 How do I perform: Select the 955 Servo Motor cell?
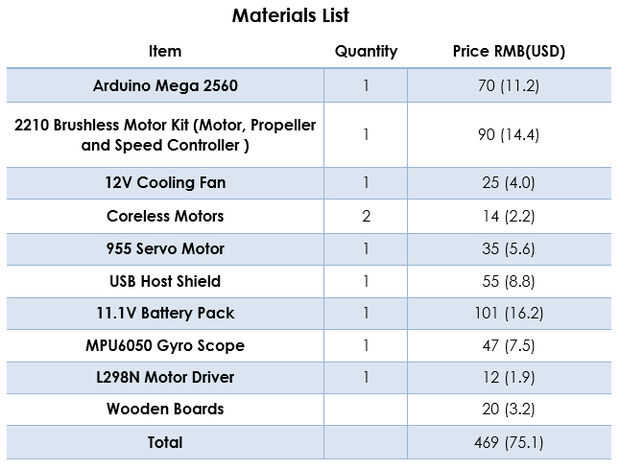tap(165, 248)
